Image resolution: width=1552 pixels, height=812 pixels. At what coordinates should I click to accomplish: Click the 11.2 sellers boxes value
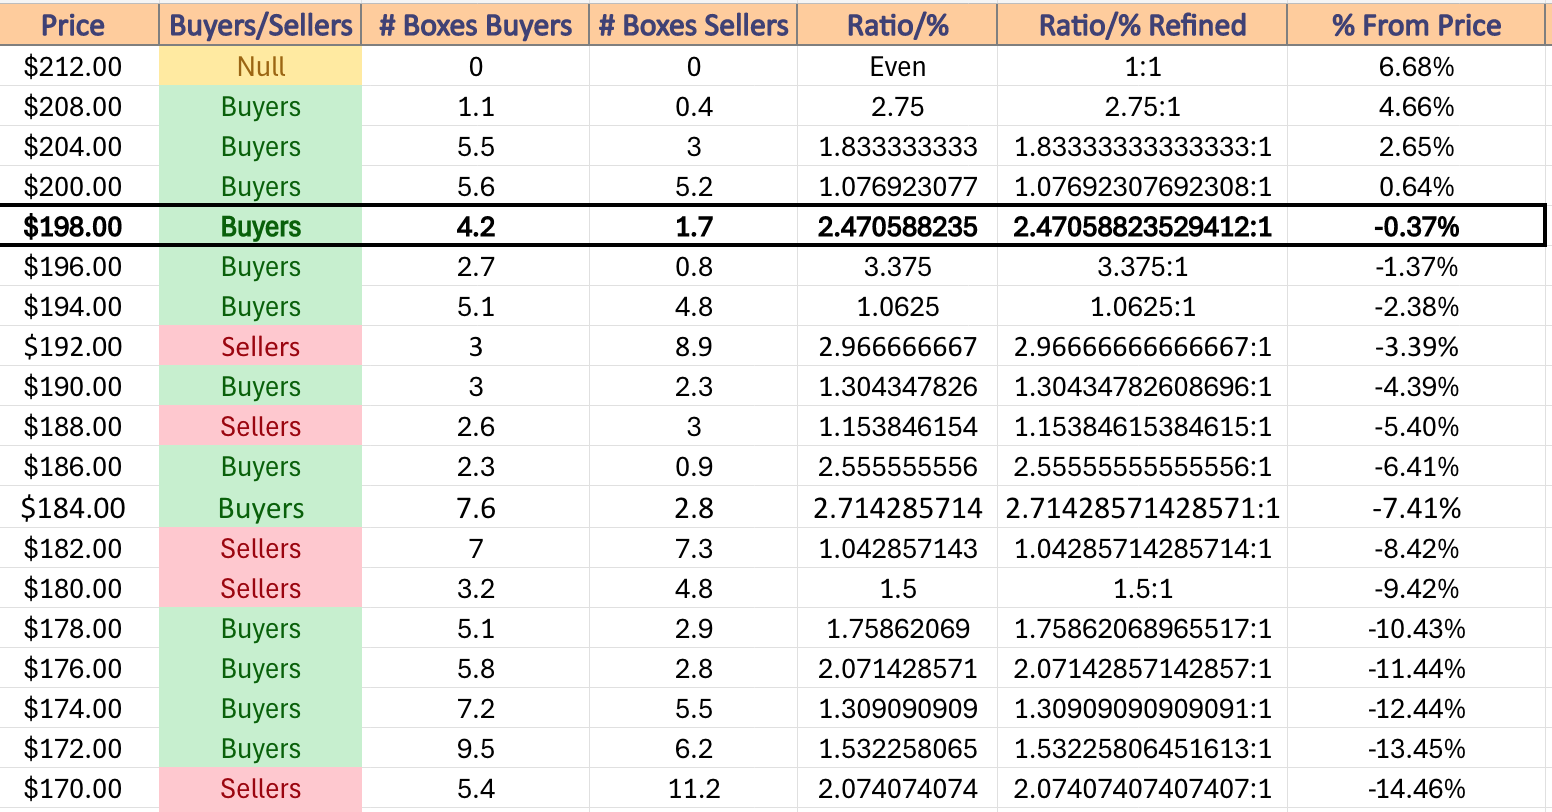tap(693, 789)
